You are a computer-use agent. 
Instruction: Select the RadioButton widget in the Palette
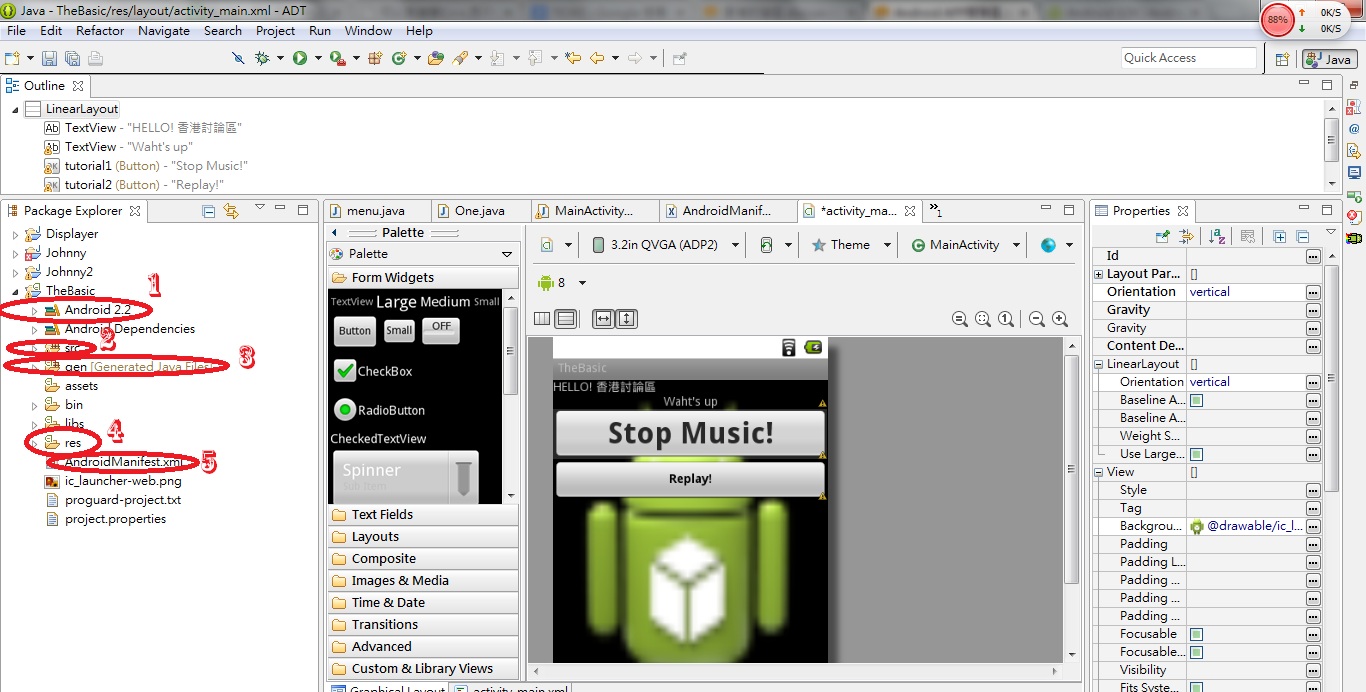(379, 410)
